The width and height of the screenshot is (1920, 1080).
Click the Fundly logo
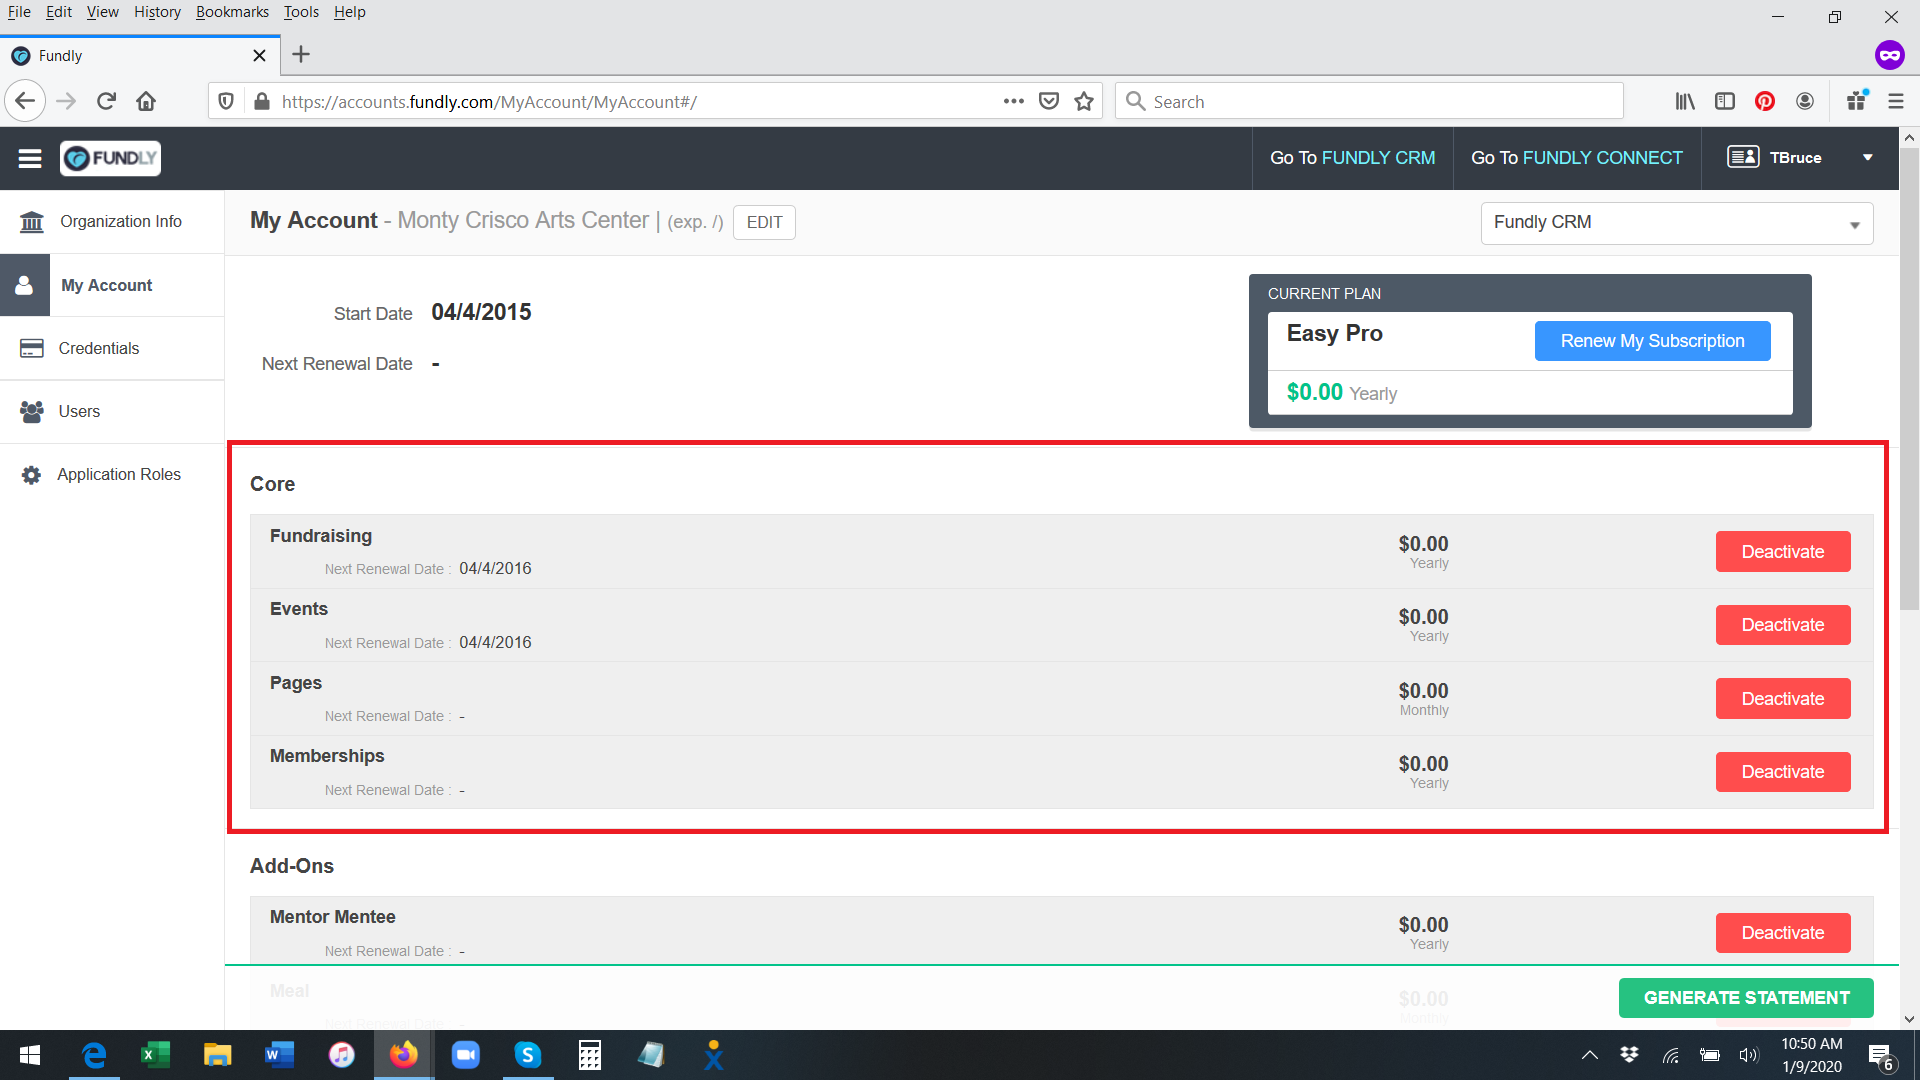tap(110, 158)
